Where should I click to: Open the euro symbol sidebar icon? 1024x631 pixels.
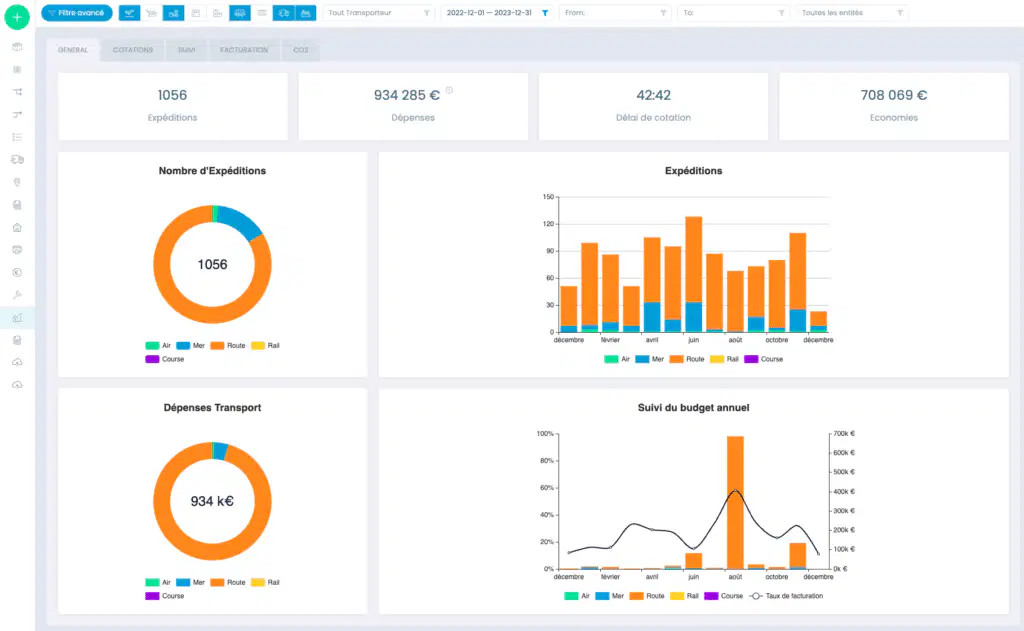click(17, 272)
